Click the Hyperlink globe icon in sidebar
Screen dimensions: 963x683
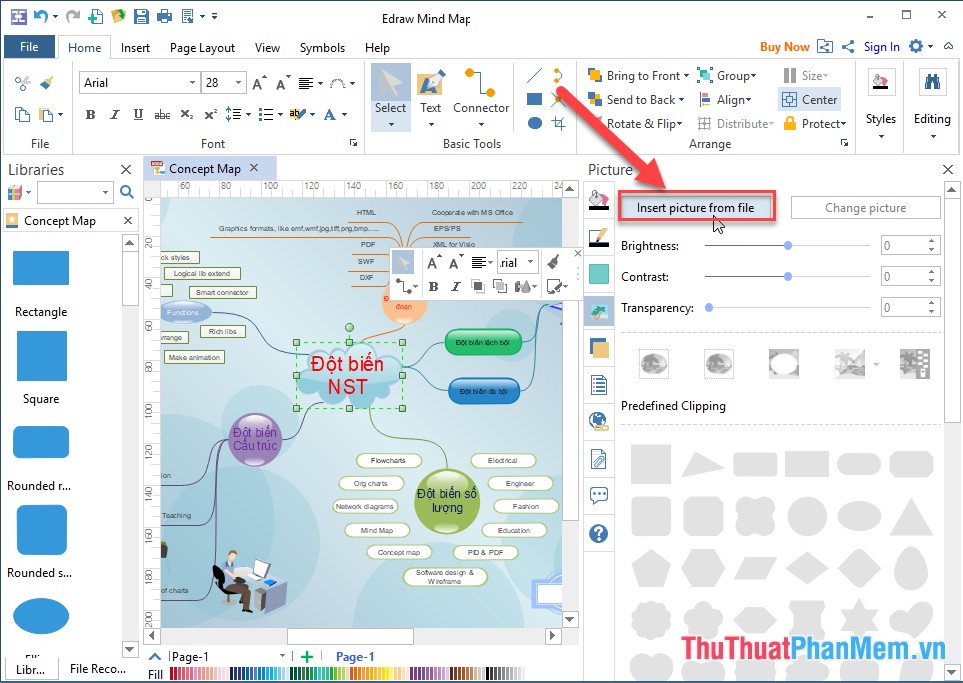598,421
